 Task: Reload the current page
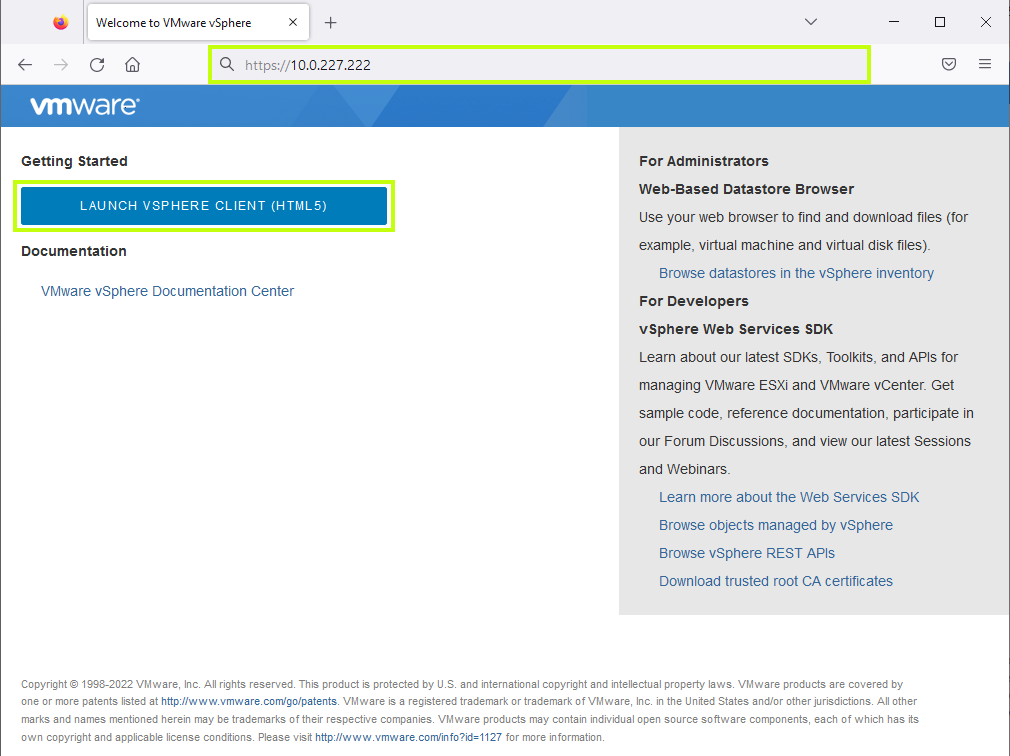click(x=97, y=64)
